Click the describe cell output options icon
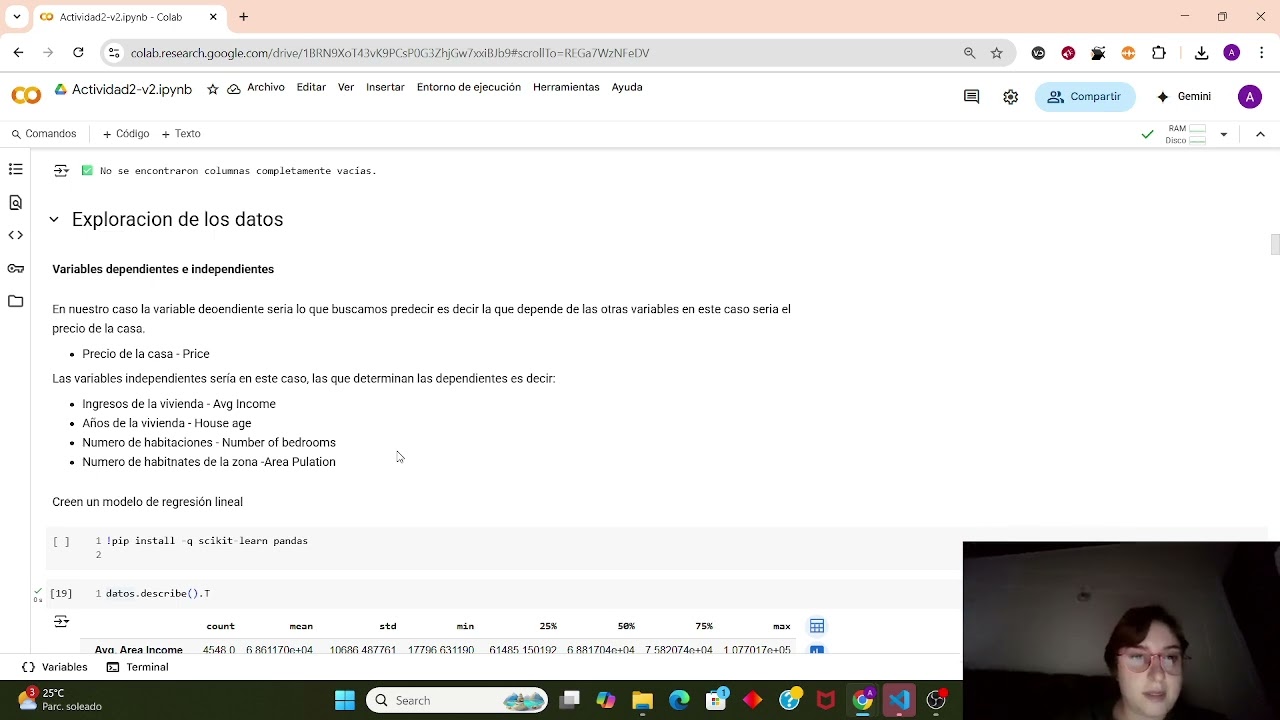This screenshot has width=1280, height=720. [x=61, y=621]
